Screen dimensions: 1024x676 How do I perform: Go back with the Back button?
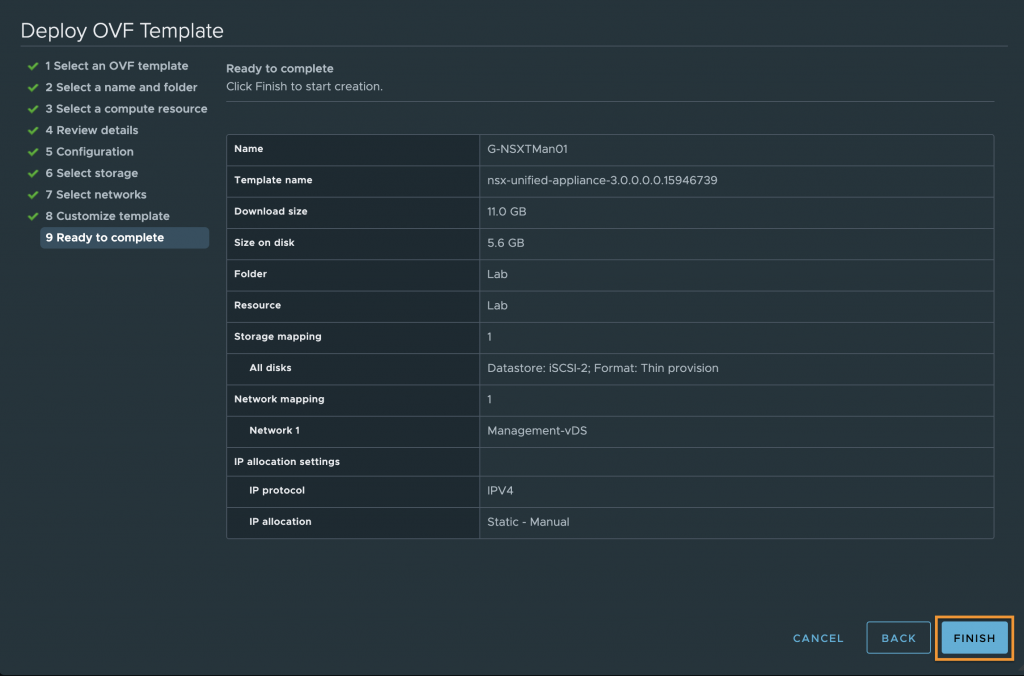898,638
